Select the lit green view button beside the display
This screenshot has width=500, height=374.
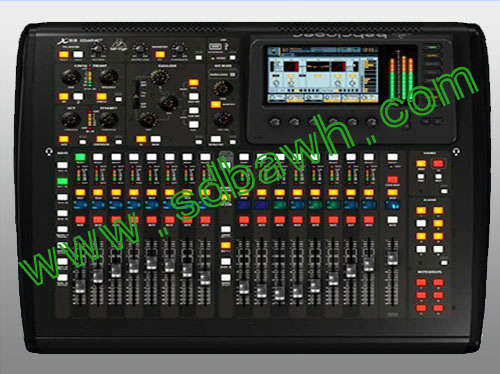[431, 47]
